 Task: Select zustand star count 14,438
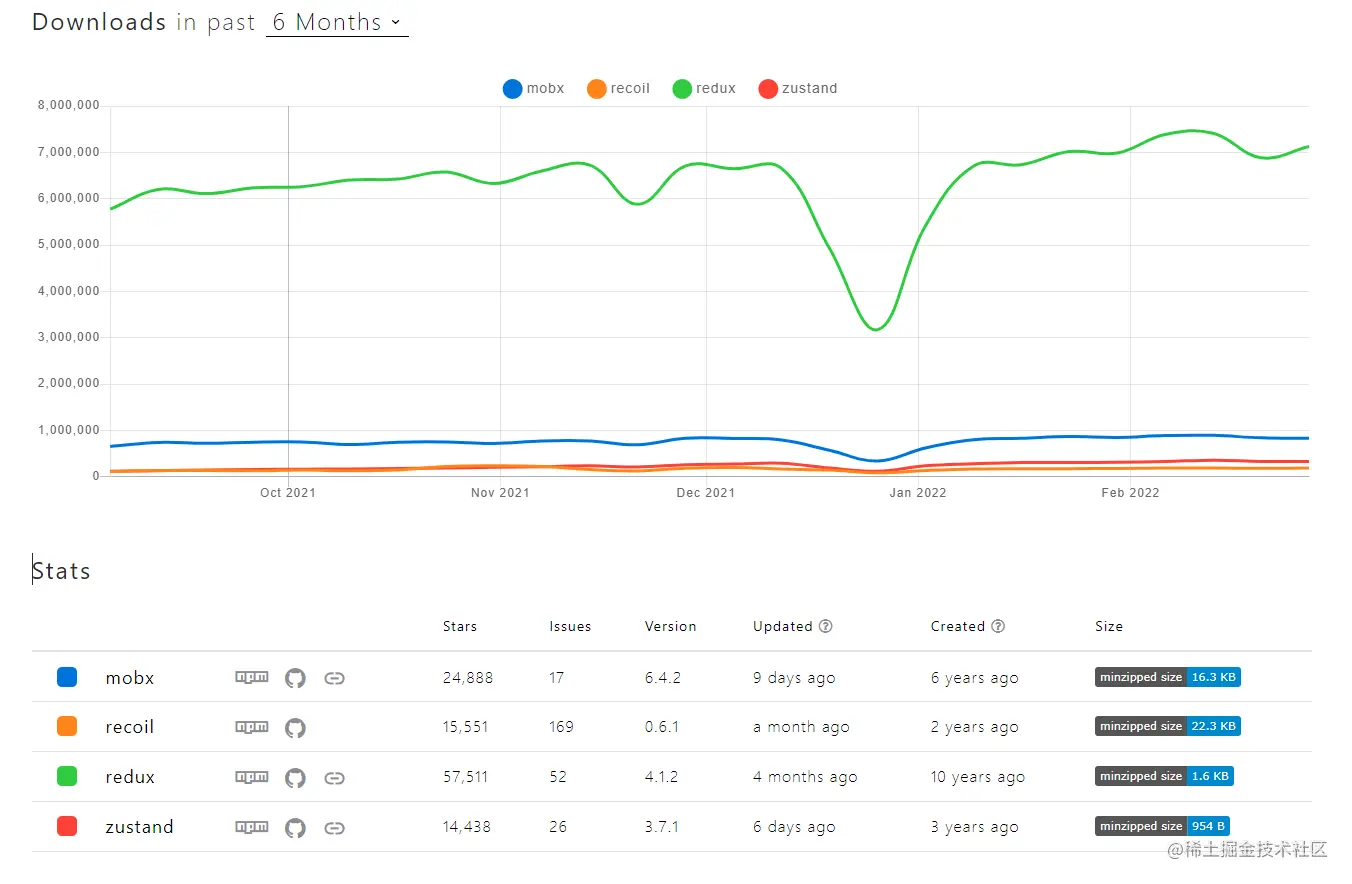point(467,828)
